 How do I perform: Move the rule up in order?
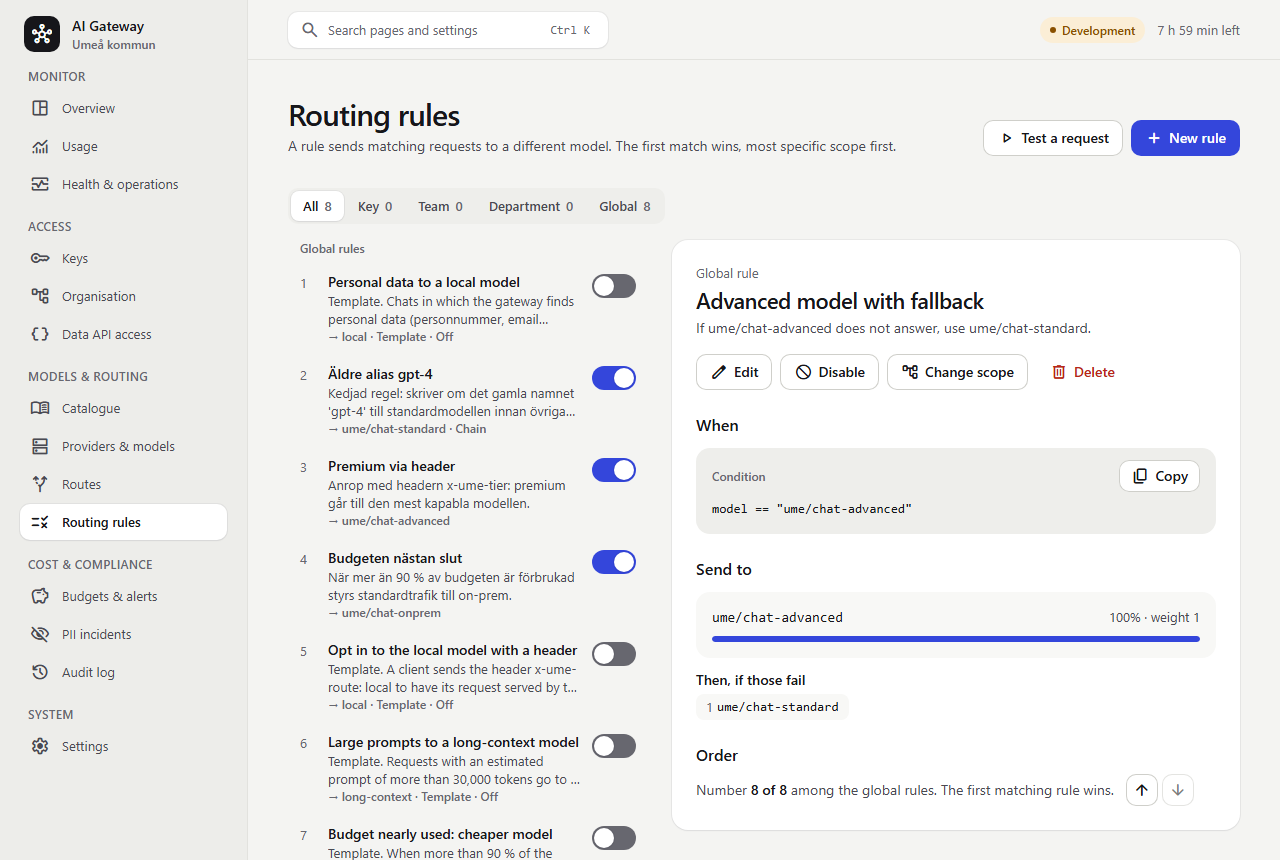[1142, 790]
